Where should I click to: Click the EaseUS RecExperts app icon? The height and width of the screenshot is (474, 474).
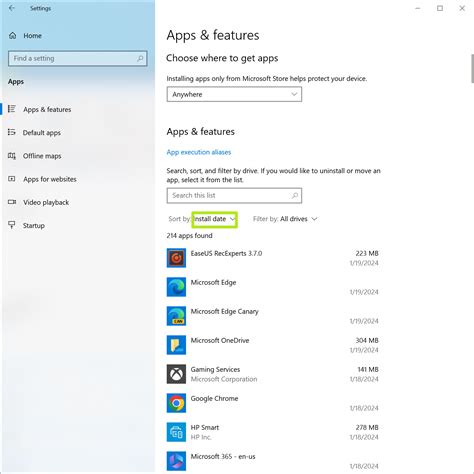point(176,258)
